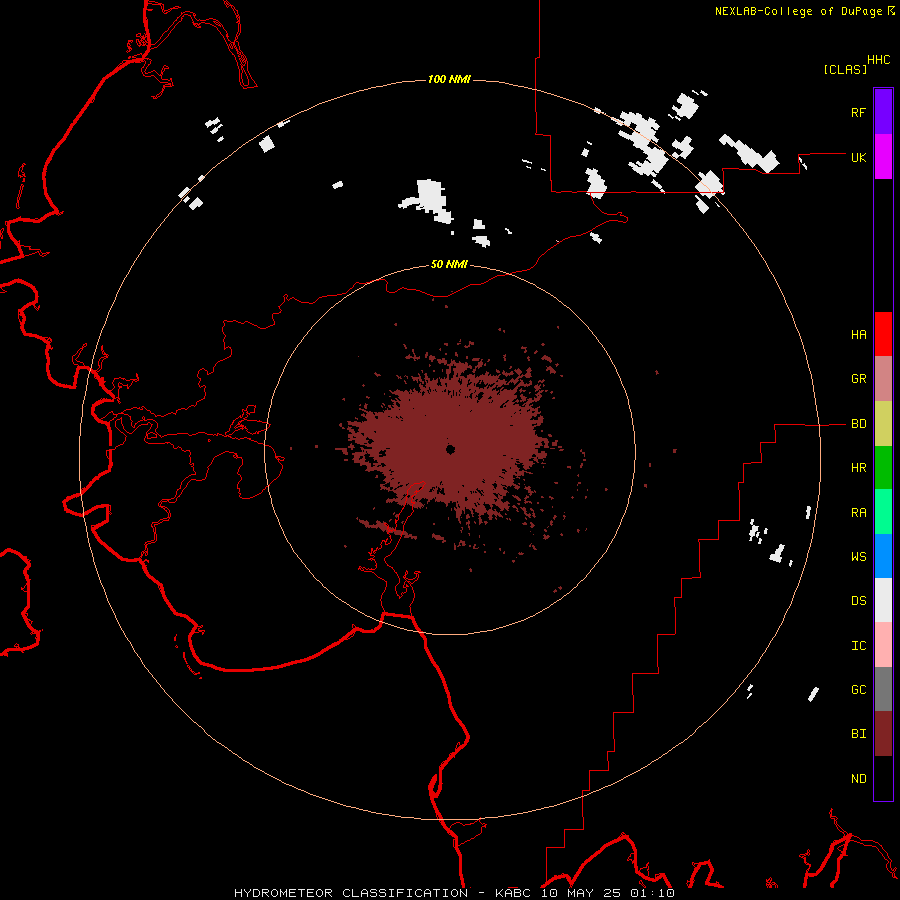The width and height of the screenshot is (900, 900).
Task: Click the 01:10 timestamp text
Action: [x=651, y=893]
